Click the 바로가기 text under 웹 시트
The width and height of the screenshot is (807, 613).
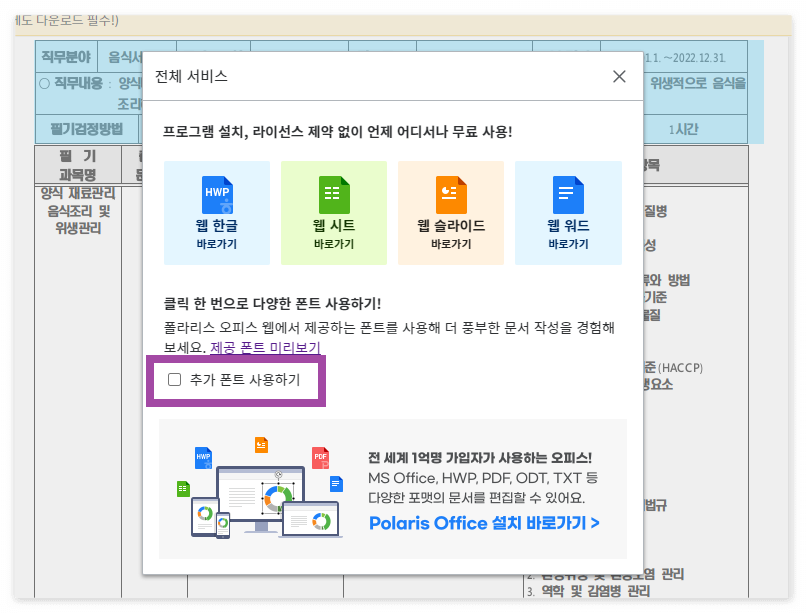[x=334, y=244]
